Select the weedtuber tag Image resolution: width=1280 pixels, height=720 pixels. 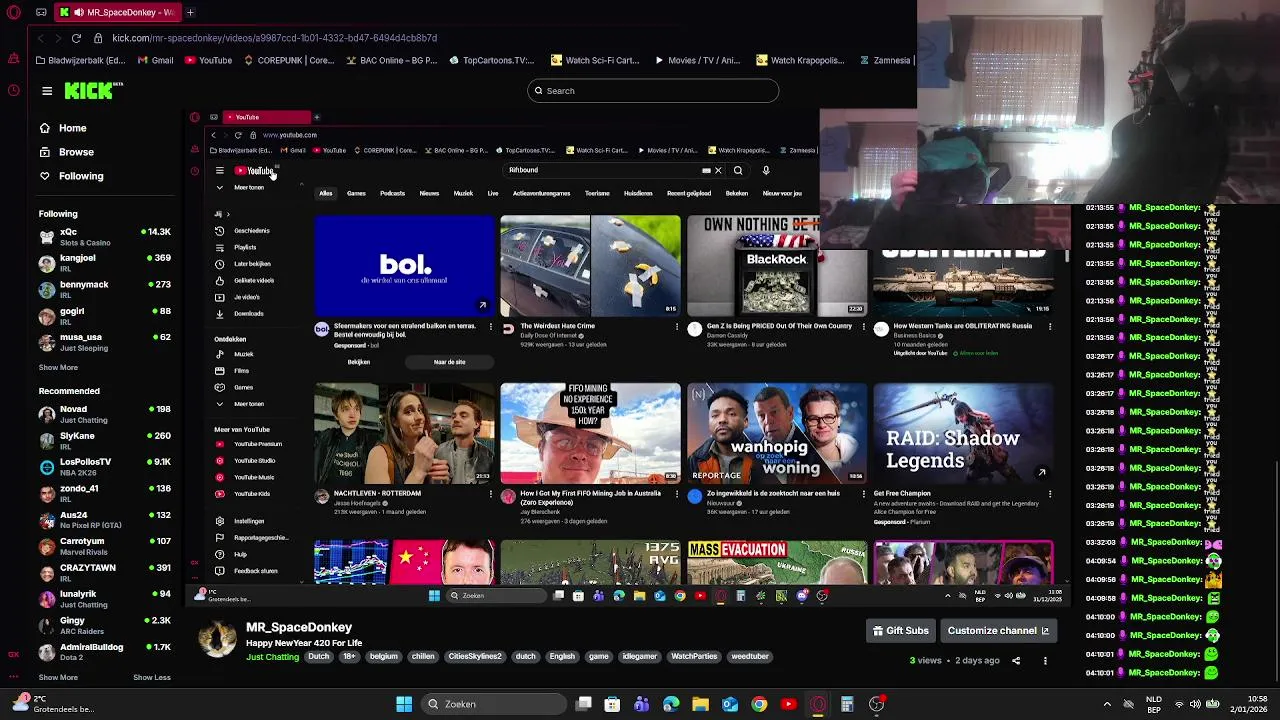pyautogui.click(x=750, y=657)
